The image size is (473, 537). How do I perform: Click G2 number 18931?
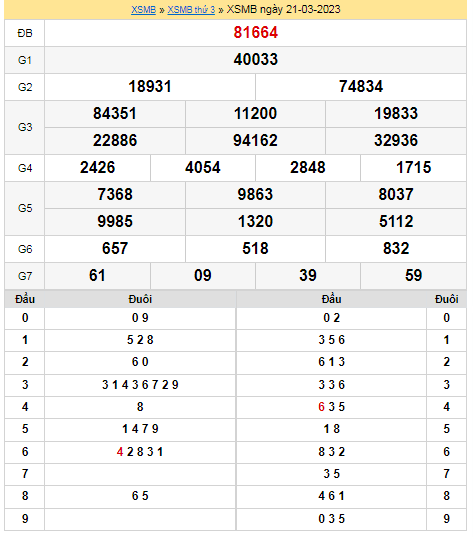(150, 87)
